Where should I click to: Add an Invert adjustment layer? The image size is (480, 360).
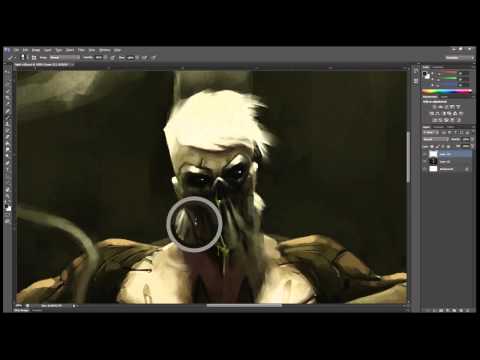tap(435, 120)
